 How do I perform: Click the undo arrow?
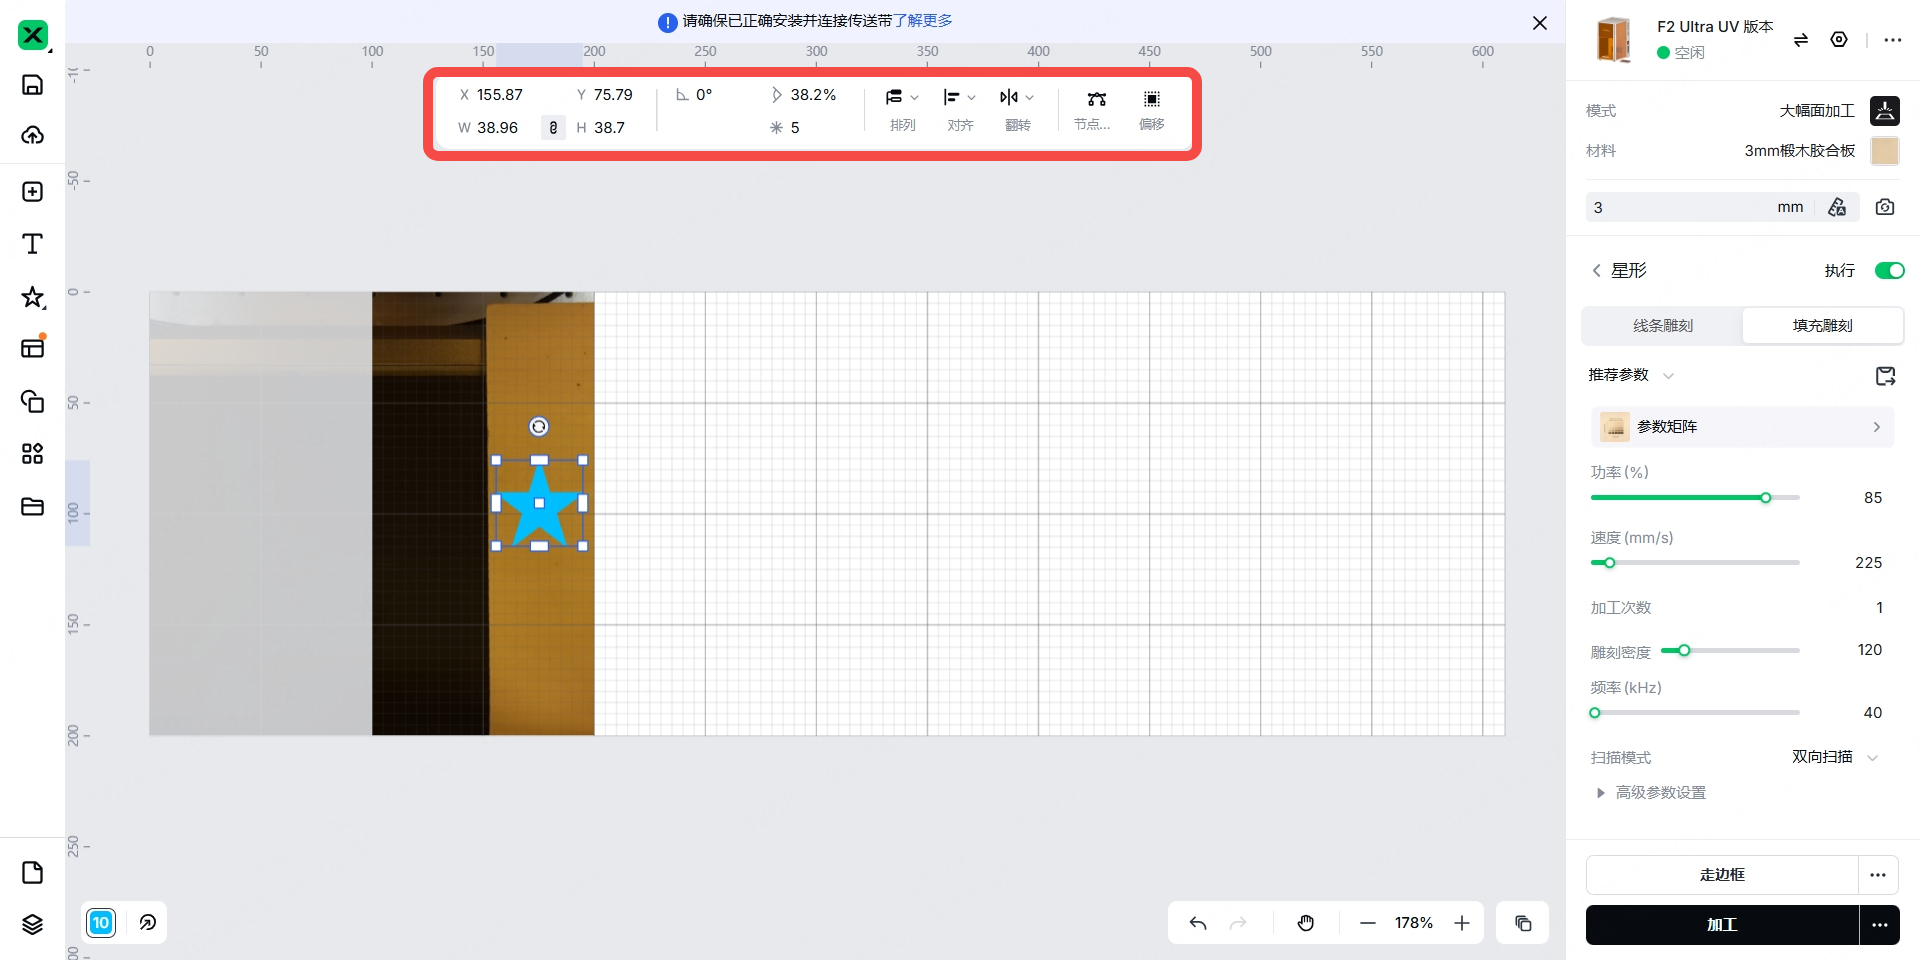tap(1198, 923)
